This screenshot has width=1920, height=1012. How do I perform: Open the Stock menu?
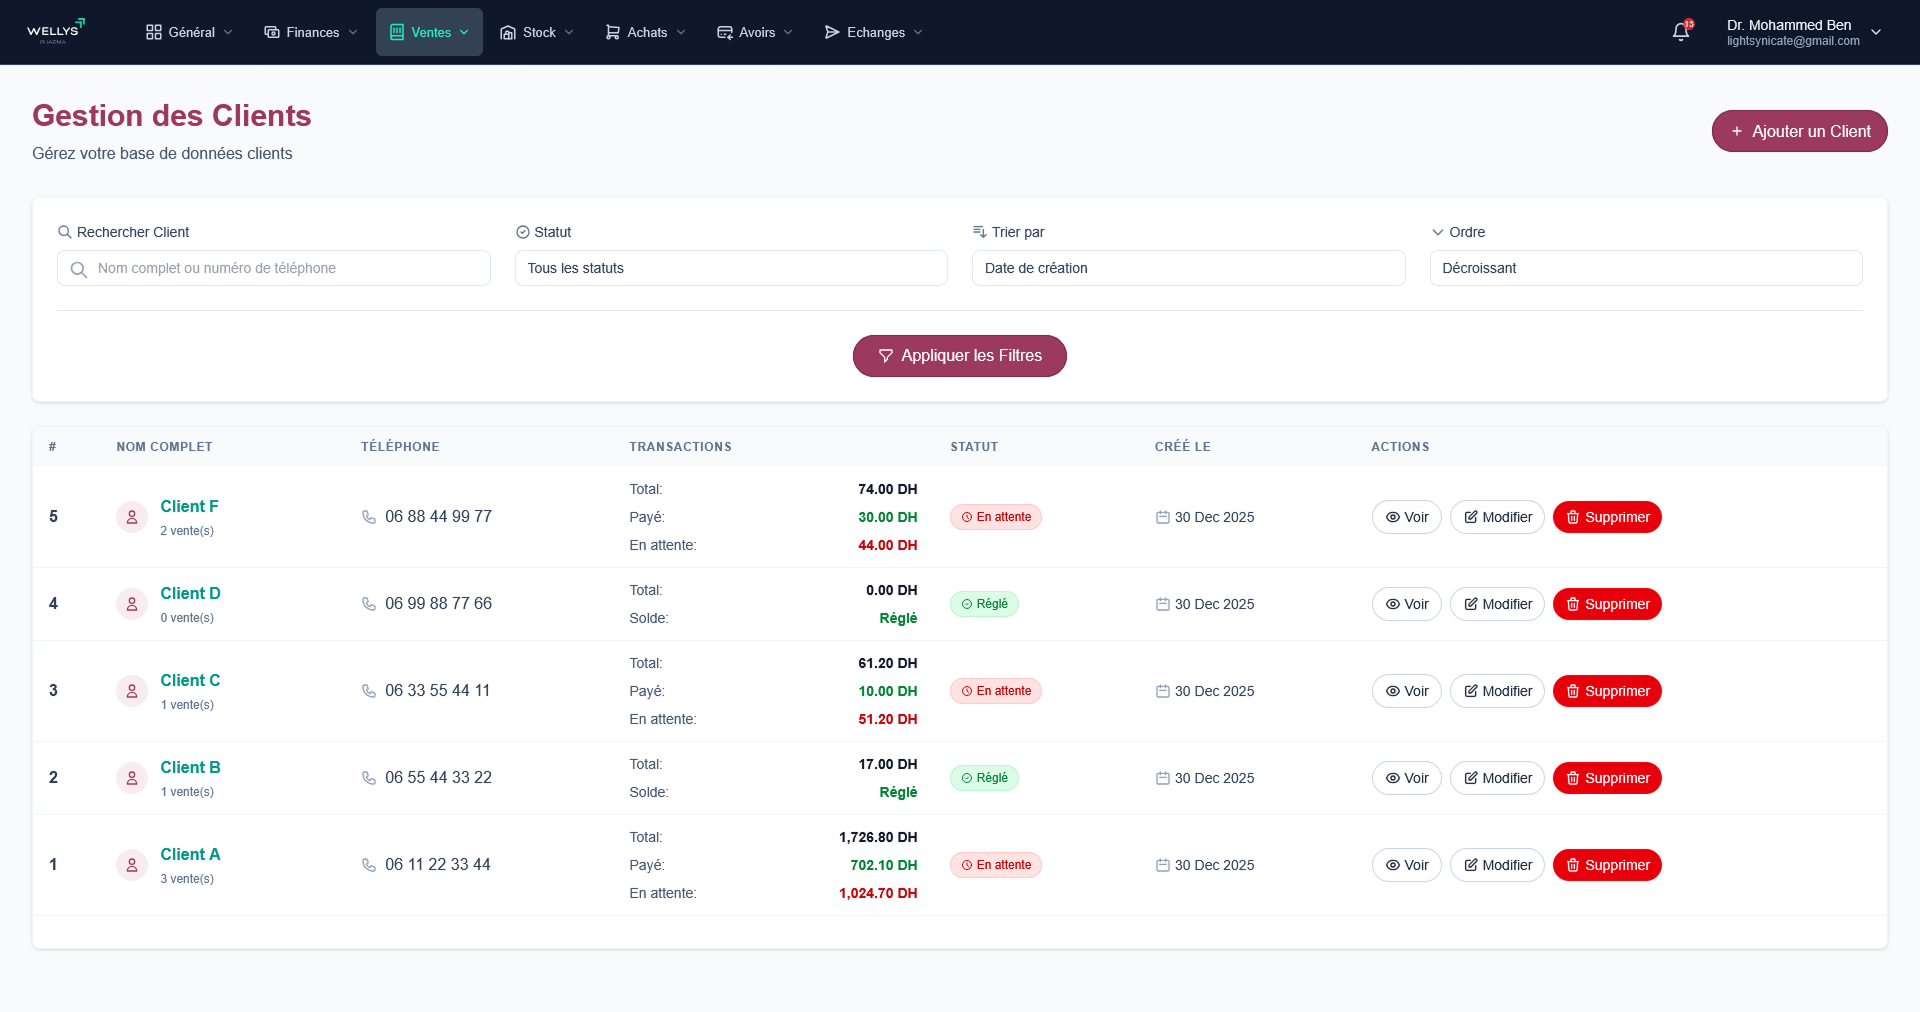pos(537,32)
